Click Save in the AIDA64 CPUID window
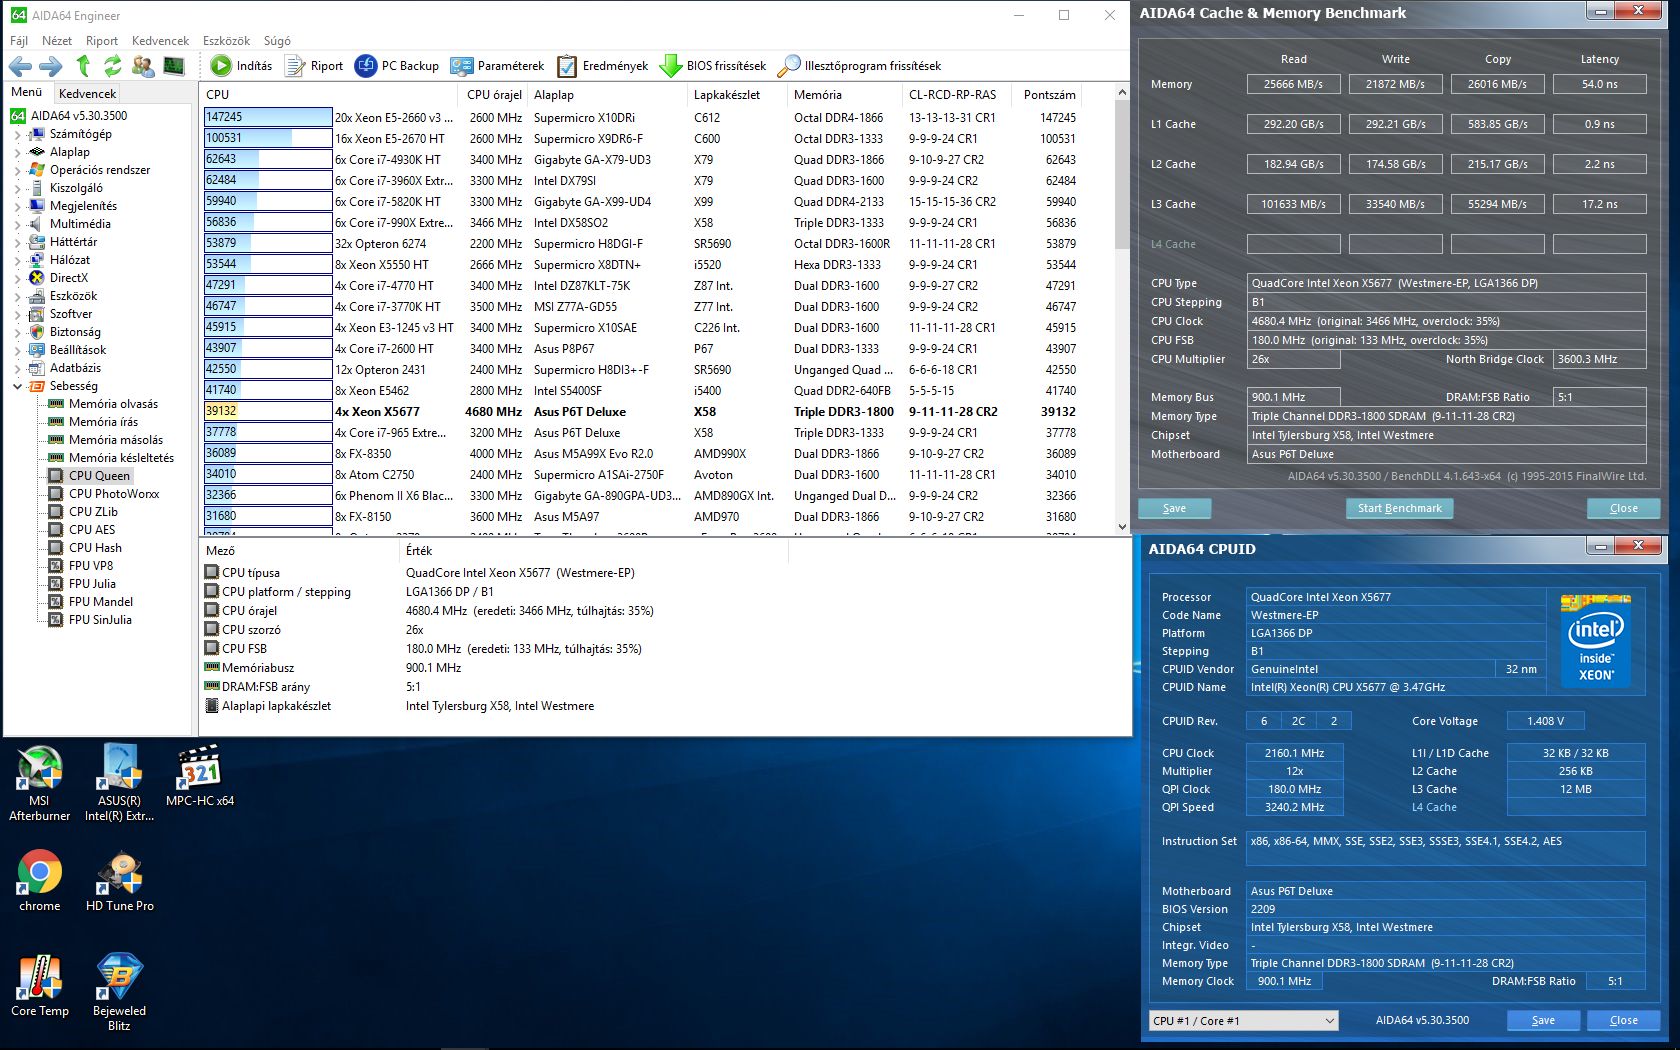The width and height of the screenshot is (1680, 1050). click(1543, 1020)
